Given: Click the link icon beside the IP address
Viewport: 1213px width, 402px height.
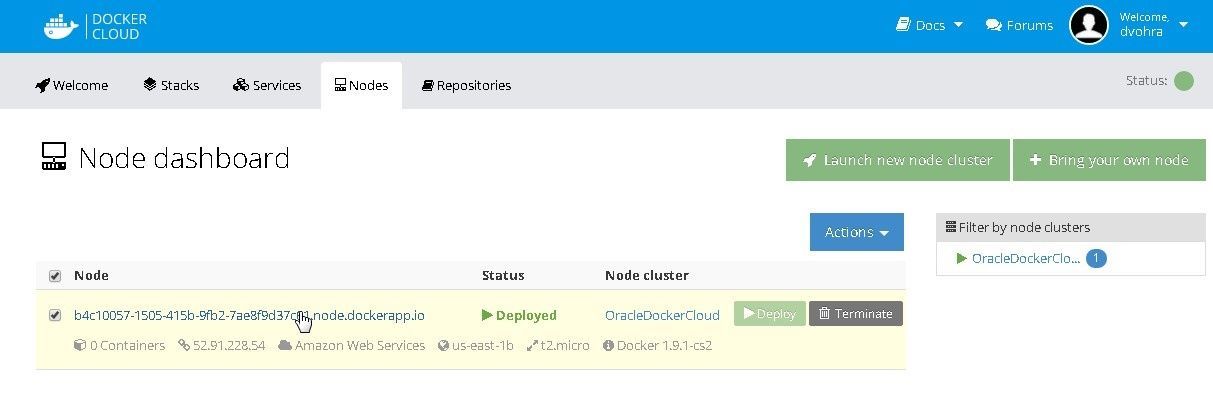Looking at the screenshot, I should point(184,345).
